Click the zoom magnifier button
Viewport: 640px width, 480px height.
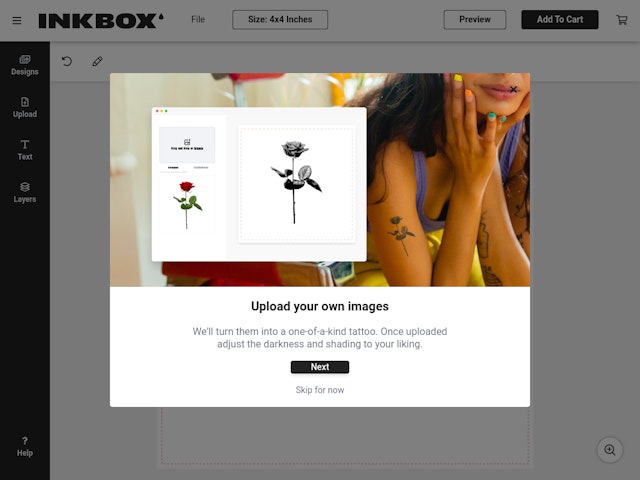click(x=610, y=450)
